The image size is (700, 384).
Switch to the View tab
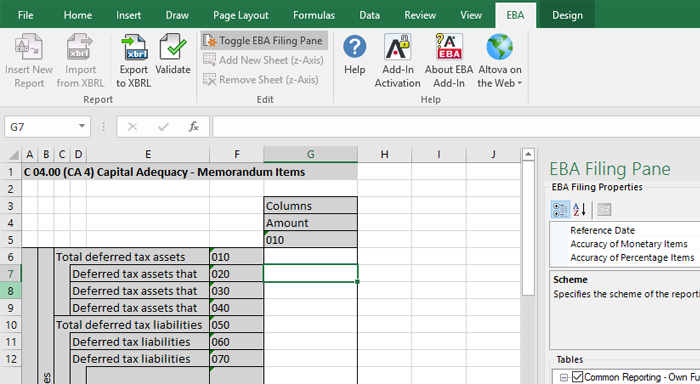pyautogui.click(x=471, y=15)
